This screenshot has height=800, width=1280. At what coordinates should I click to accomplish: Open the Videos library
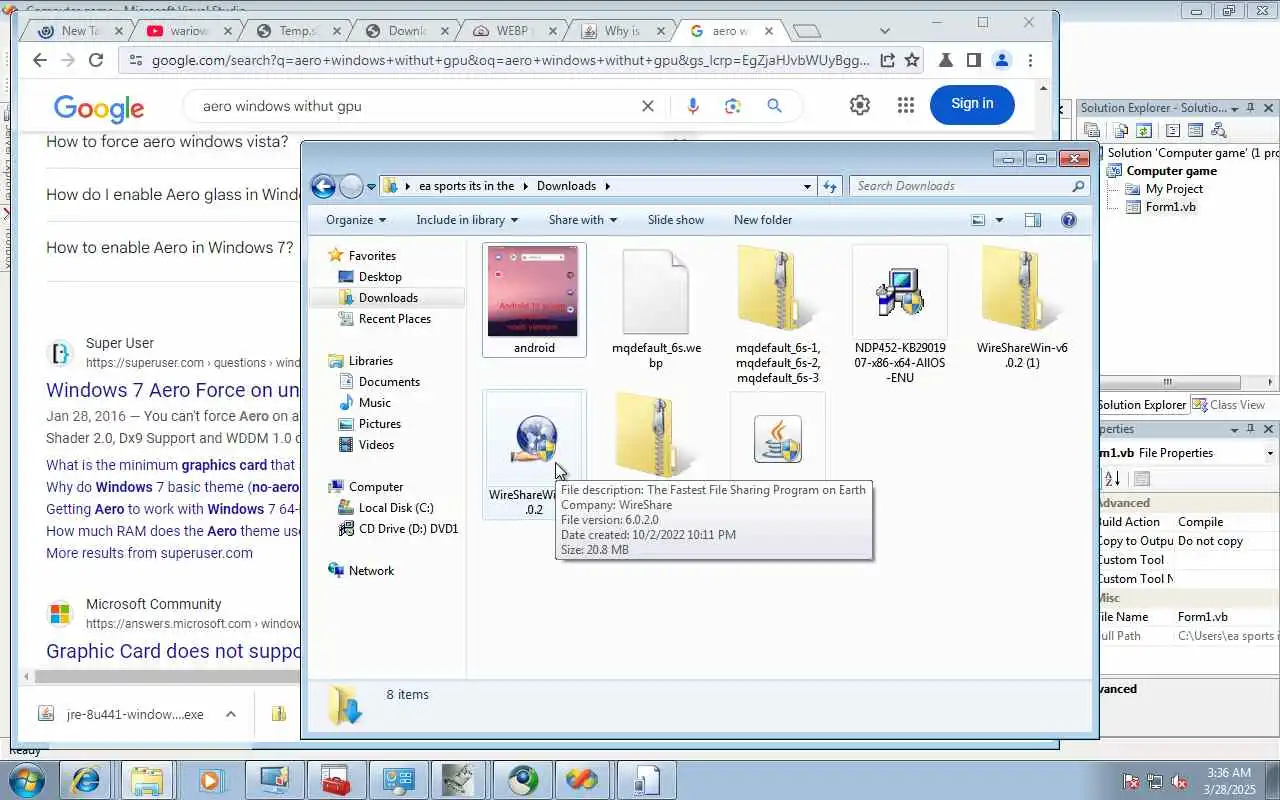[376, 445]
